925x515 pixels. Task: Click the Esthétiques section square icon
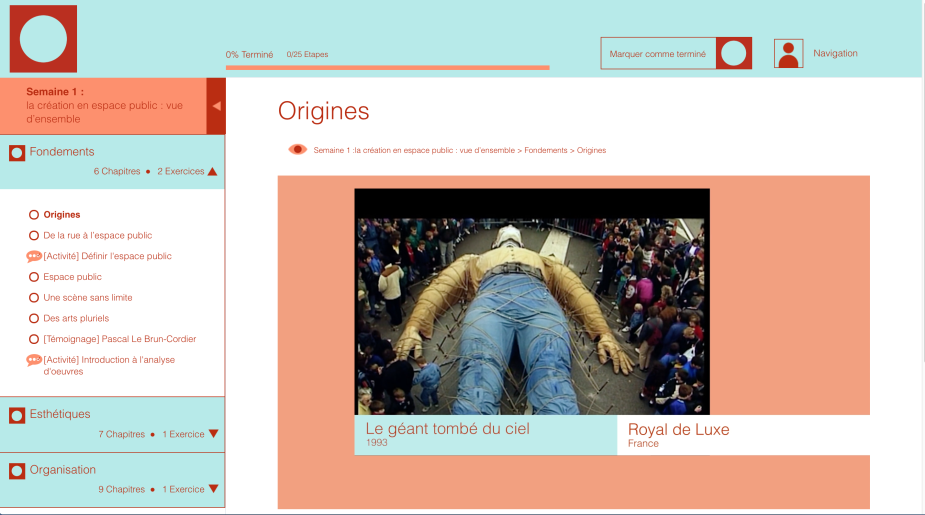click(x=17, y=415)
